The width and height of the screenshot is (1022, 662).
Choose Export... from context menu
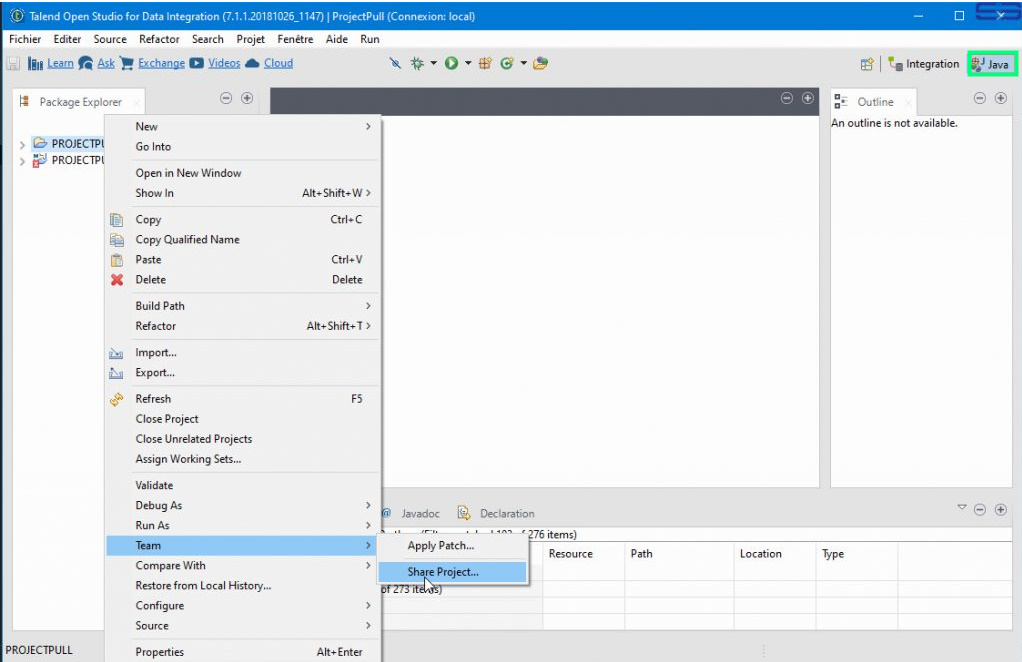click(242, 373)
